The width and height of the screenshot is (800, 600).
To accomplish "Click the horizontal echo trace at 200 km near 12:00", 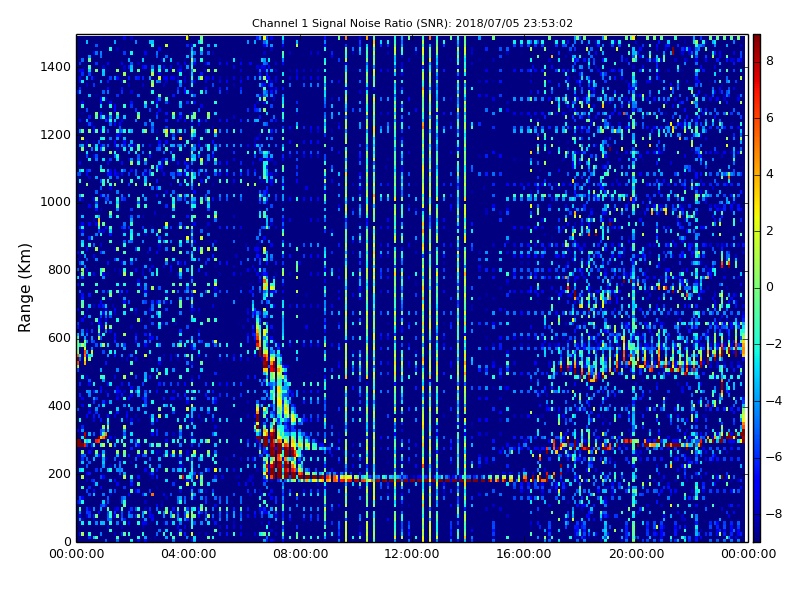I will 412,479.
